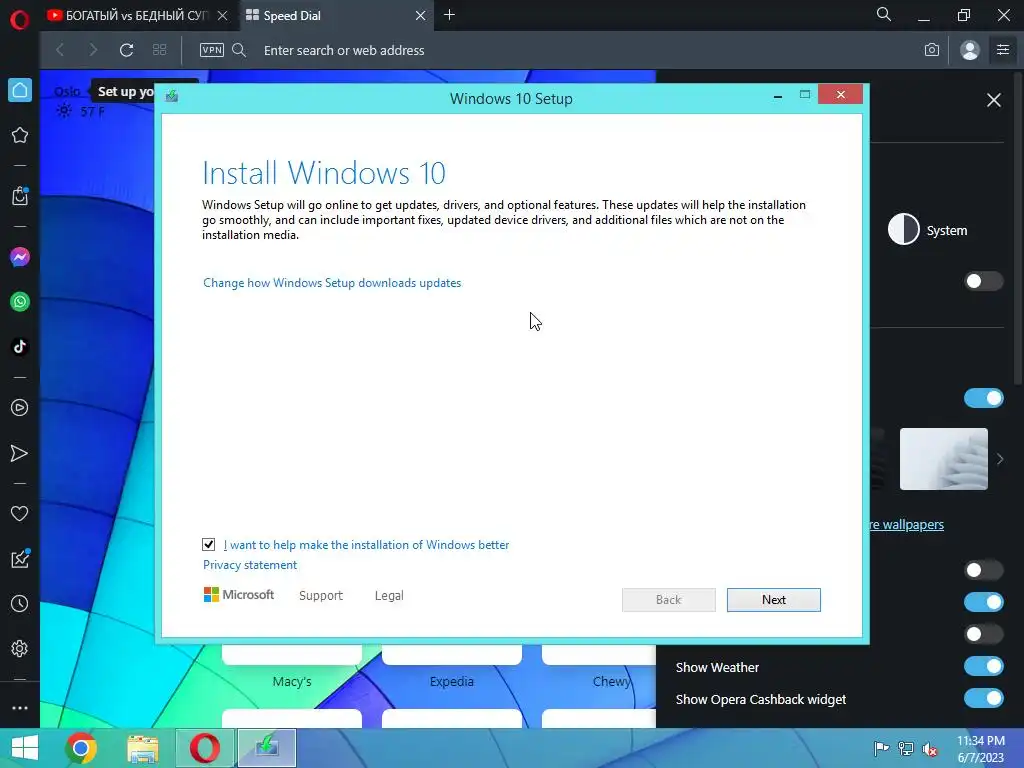This screenshot has height=768, width=1024.
Task: Click the Opera taskbar icon
Action: (x=204, y=748)
